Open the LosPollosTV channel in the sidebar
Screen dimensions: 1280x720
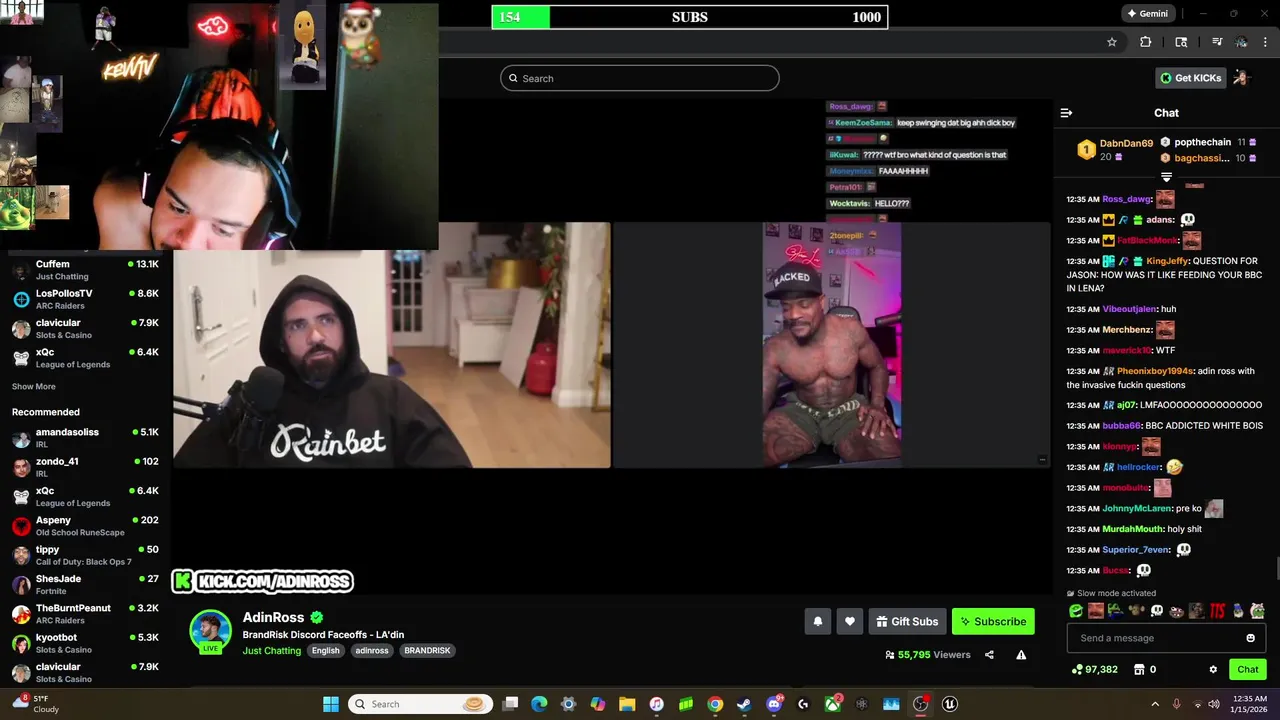85,299
